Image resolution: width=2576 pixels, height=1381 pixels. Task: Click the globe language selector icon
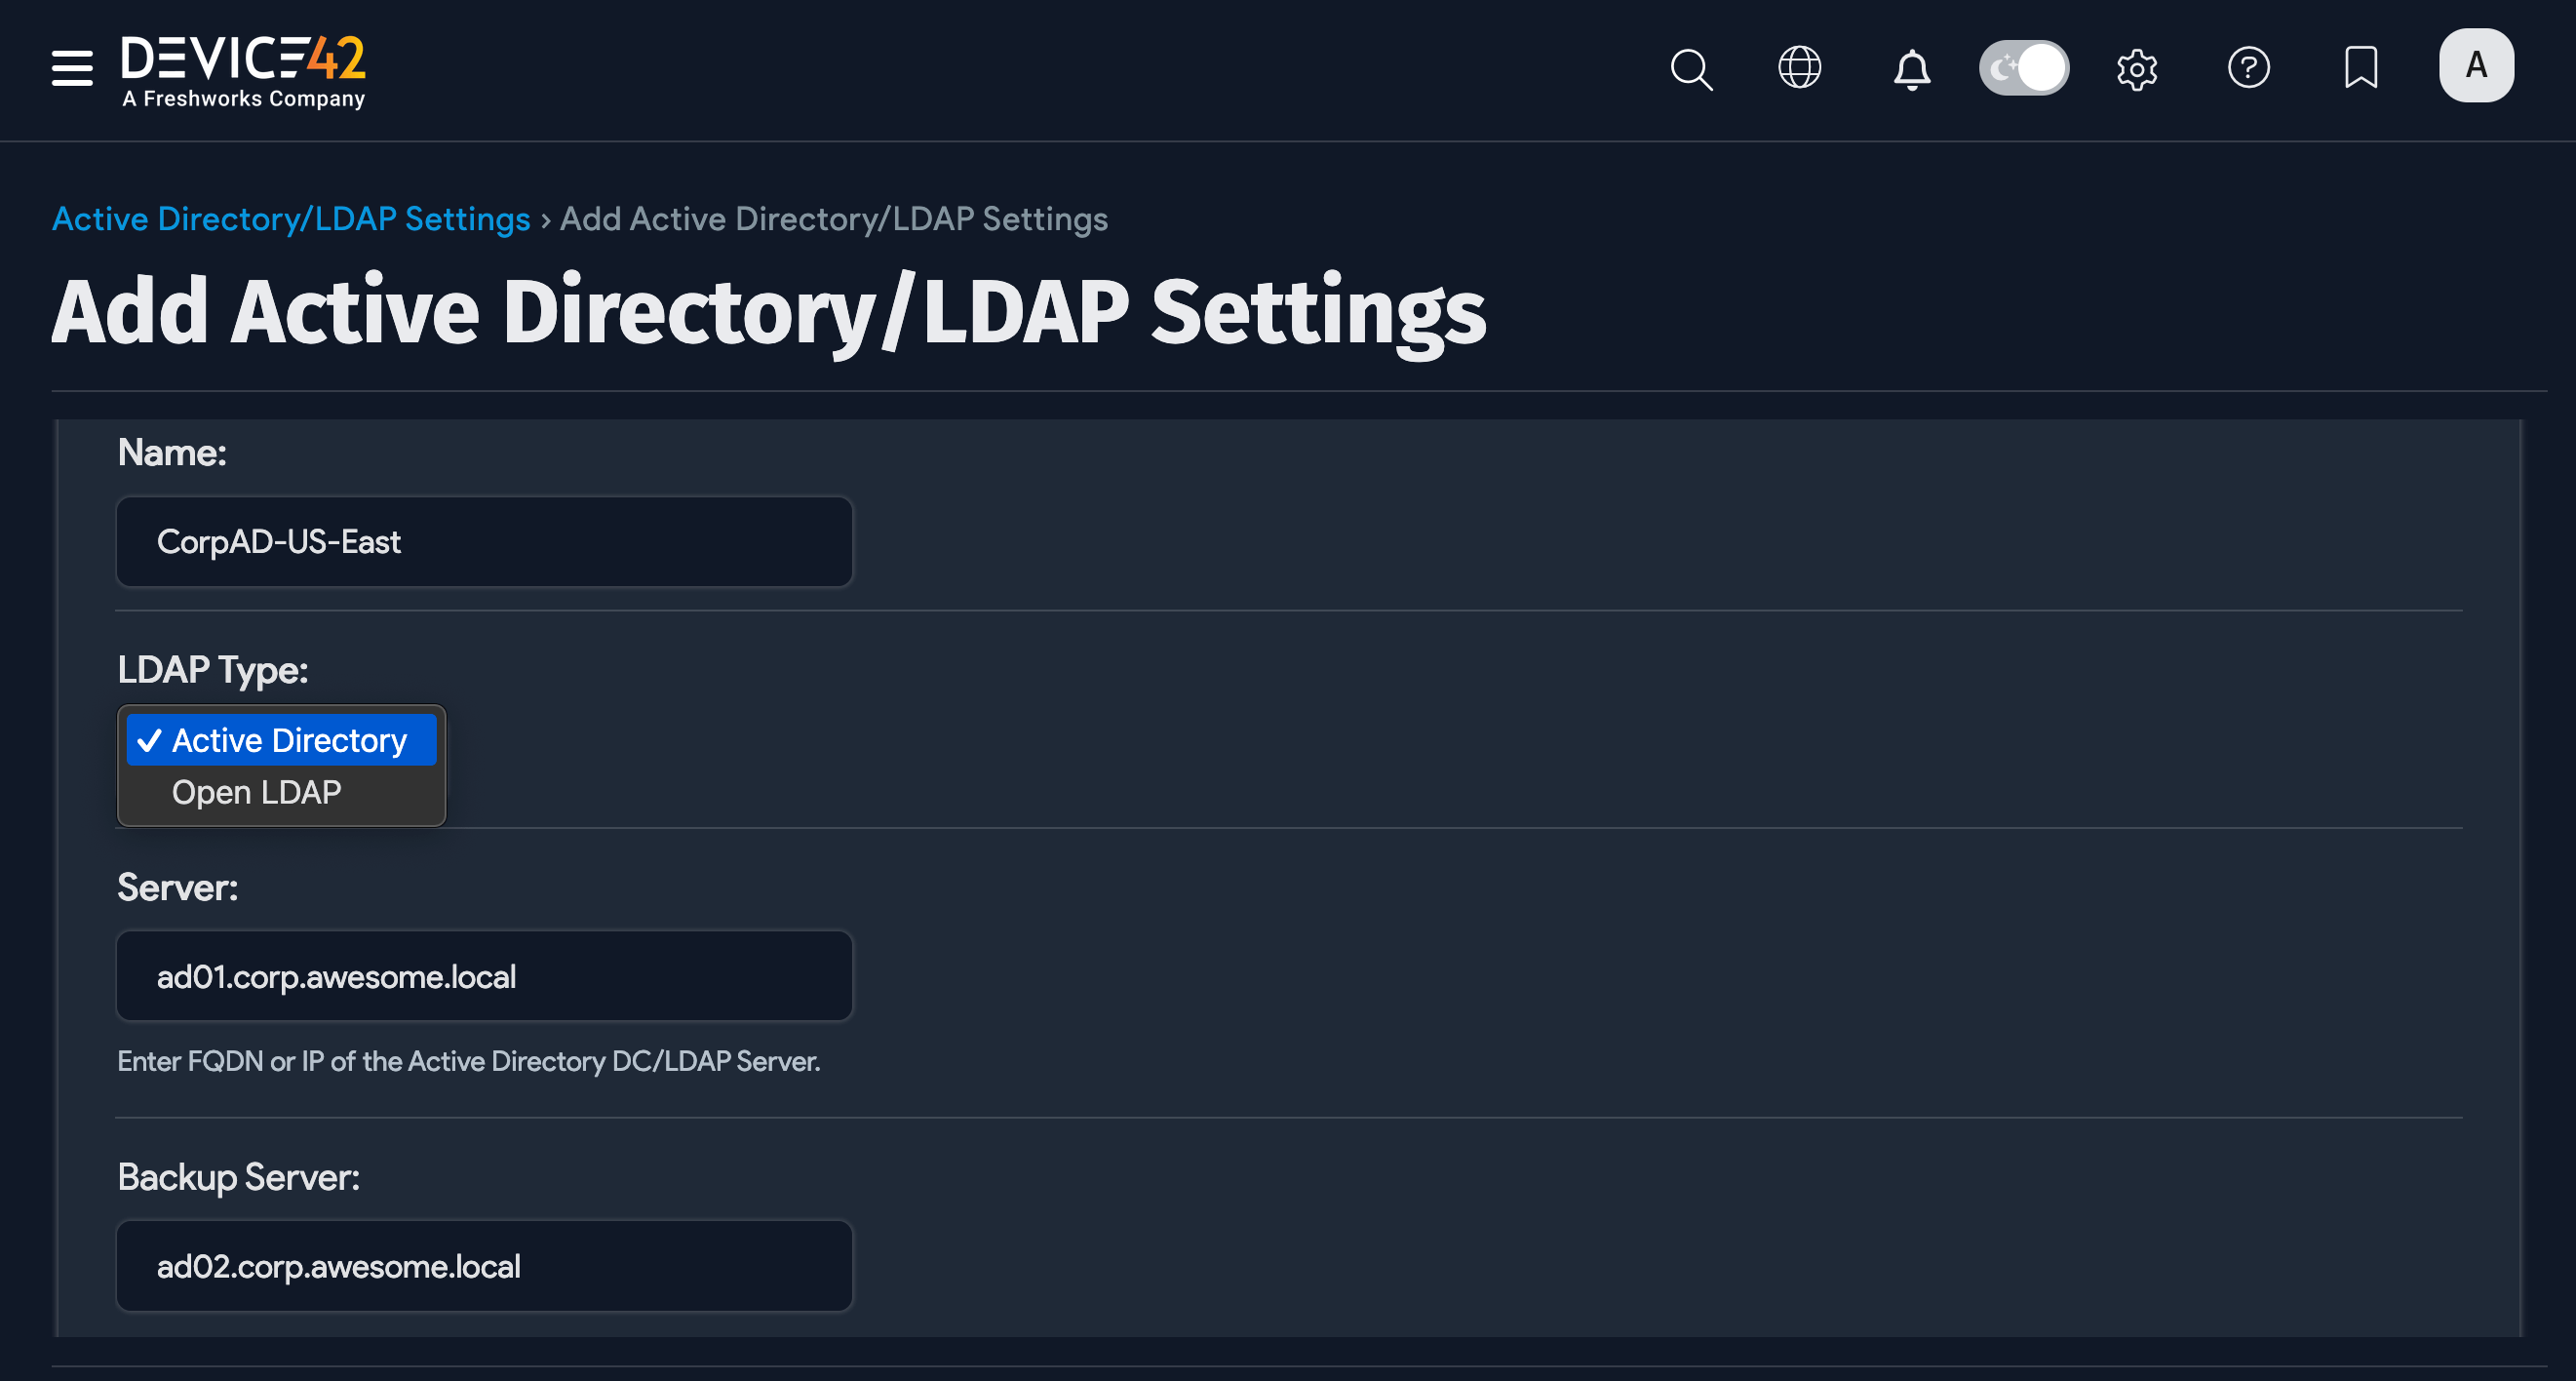(1799, 68)
